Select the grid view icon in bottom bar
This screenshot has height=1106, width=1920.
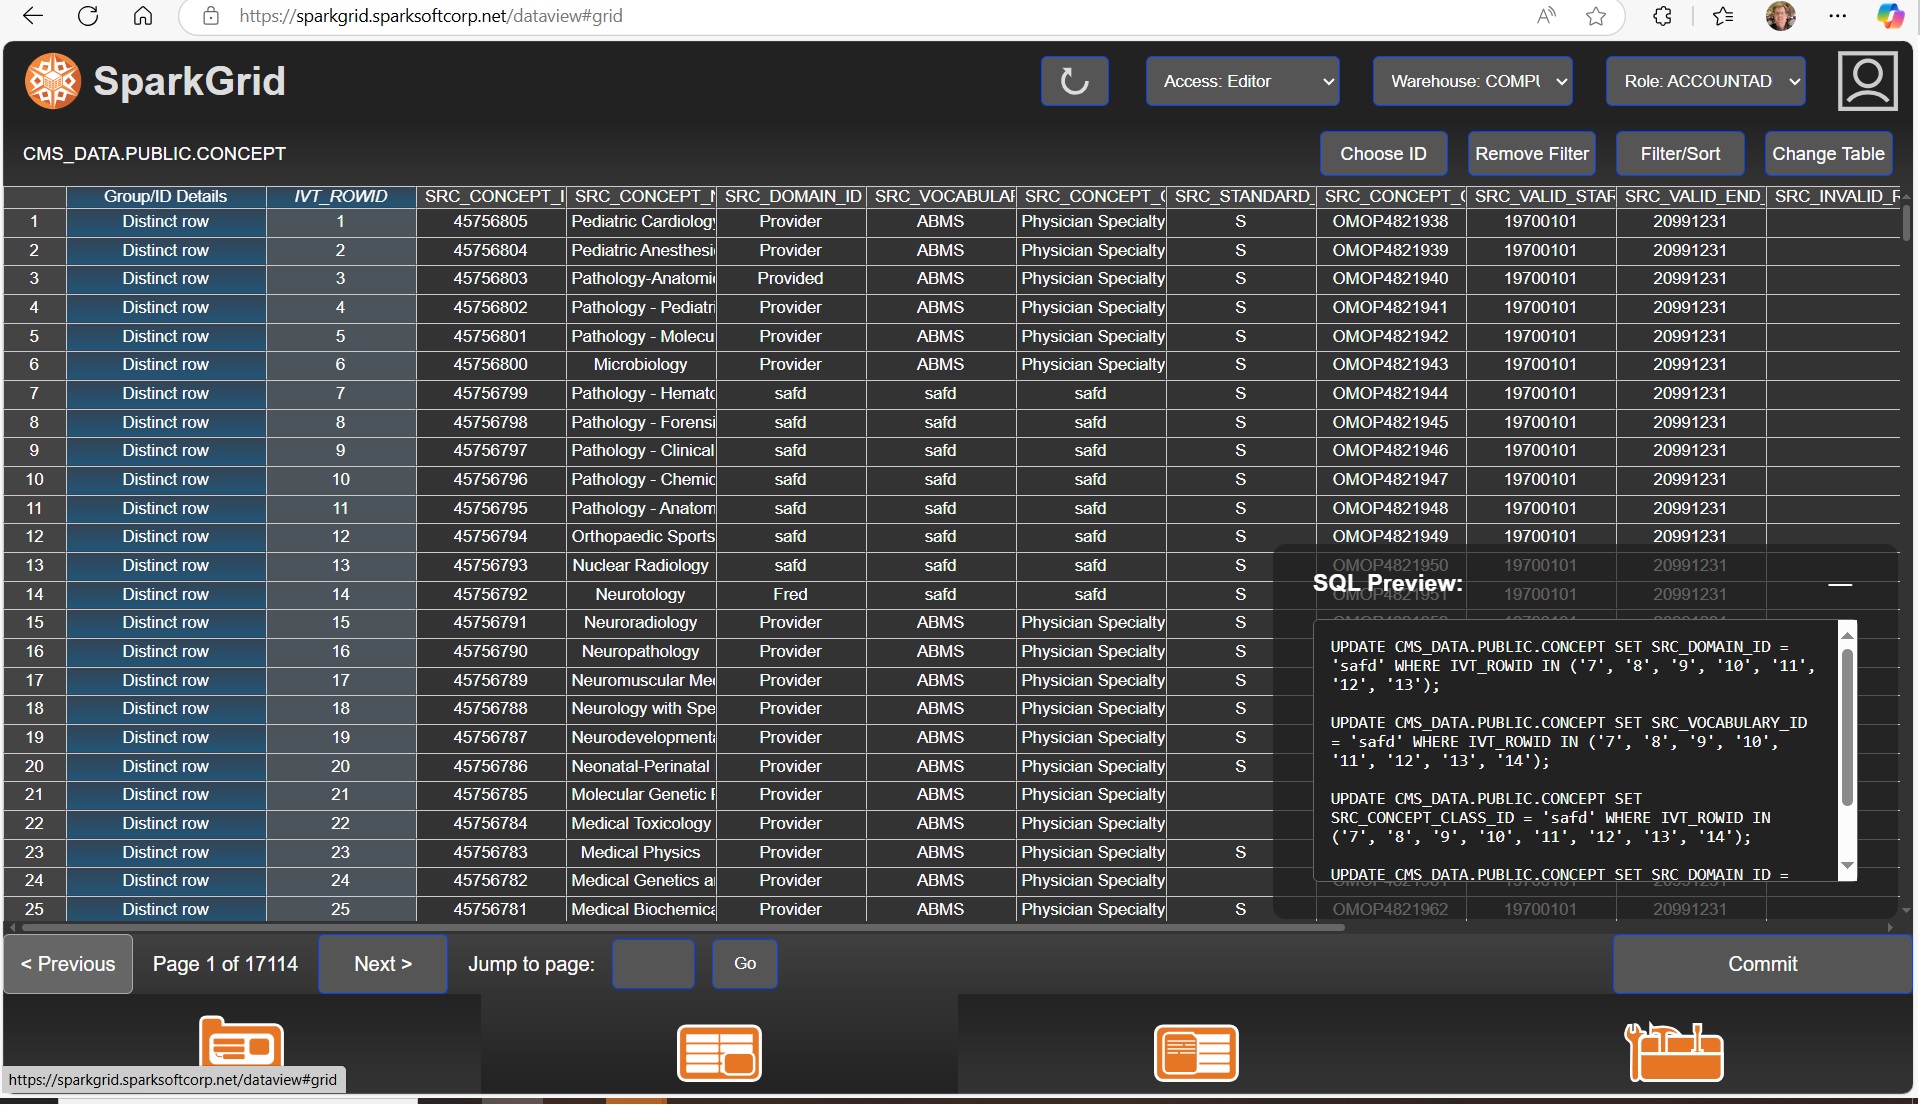(719, 1052)
